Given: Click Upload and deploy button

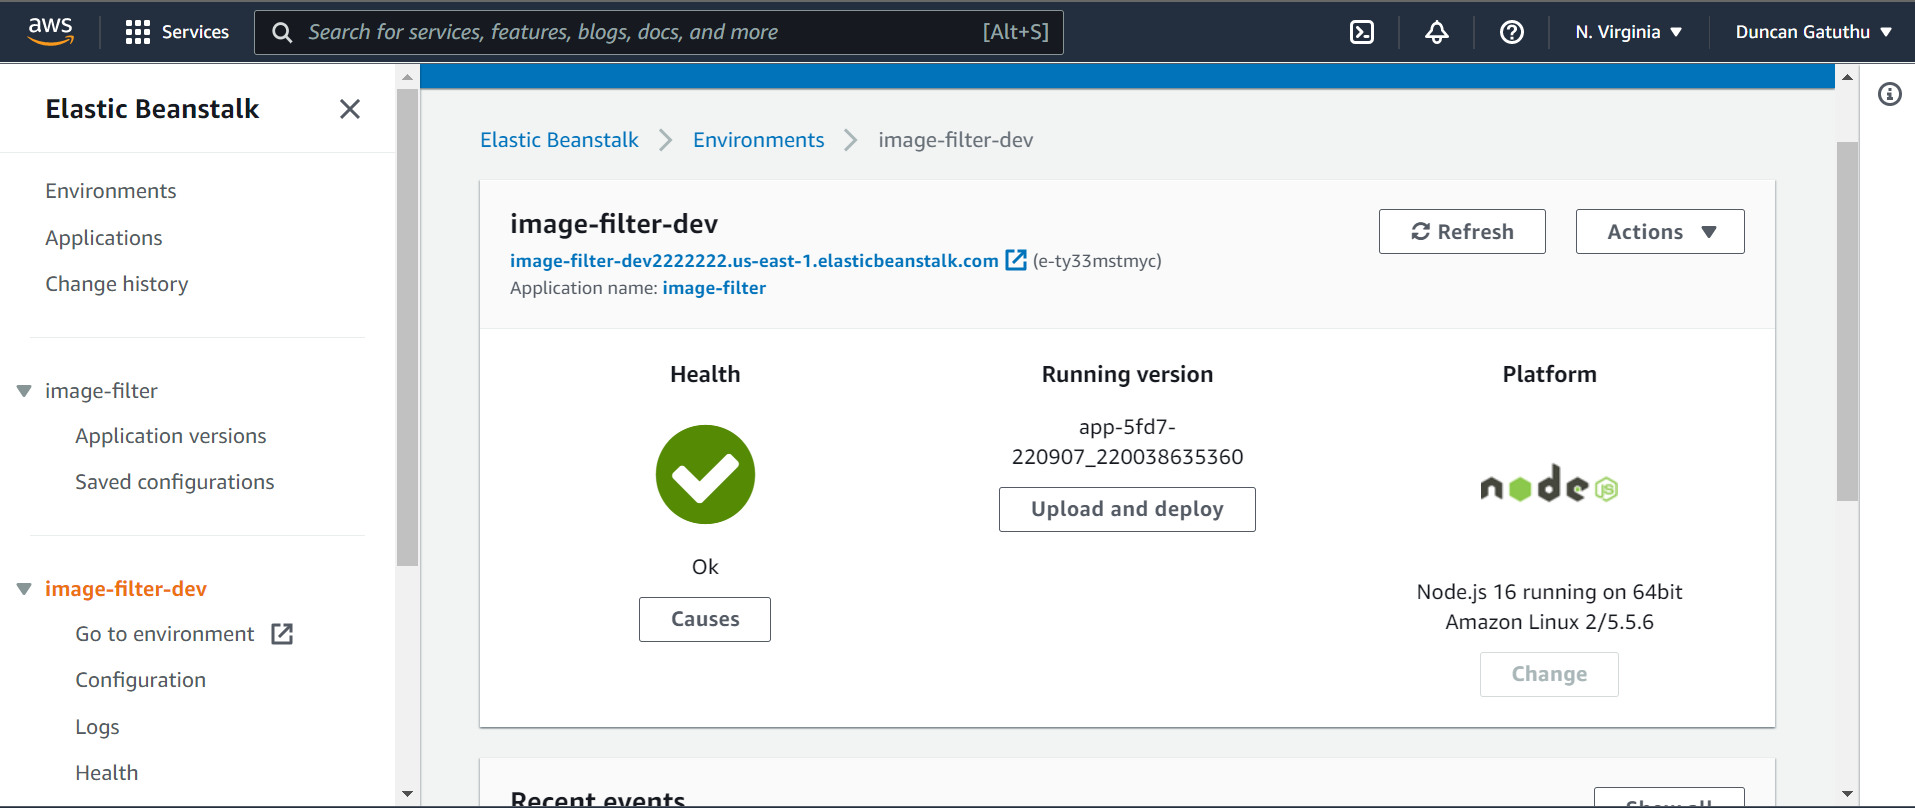Looking at the screenshot, I should pos(1127,509).
